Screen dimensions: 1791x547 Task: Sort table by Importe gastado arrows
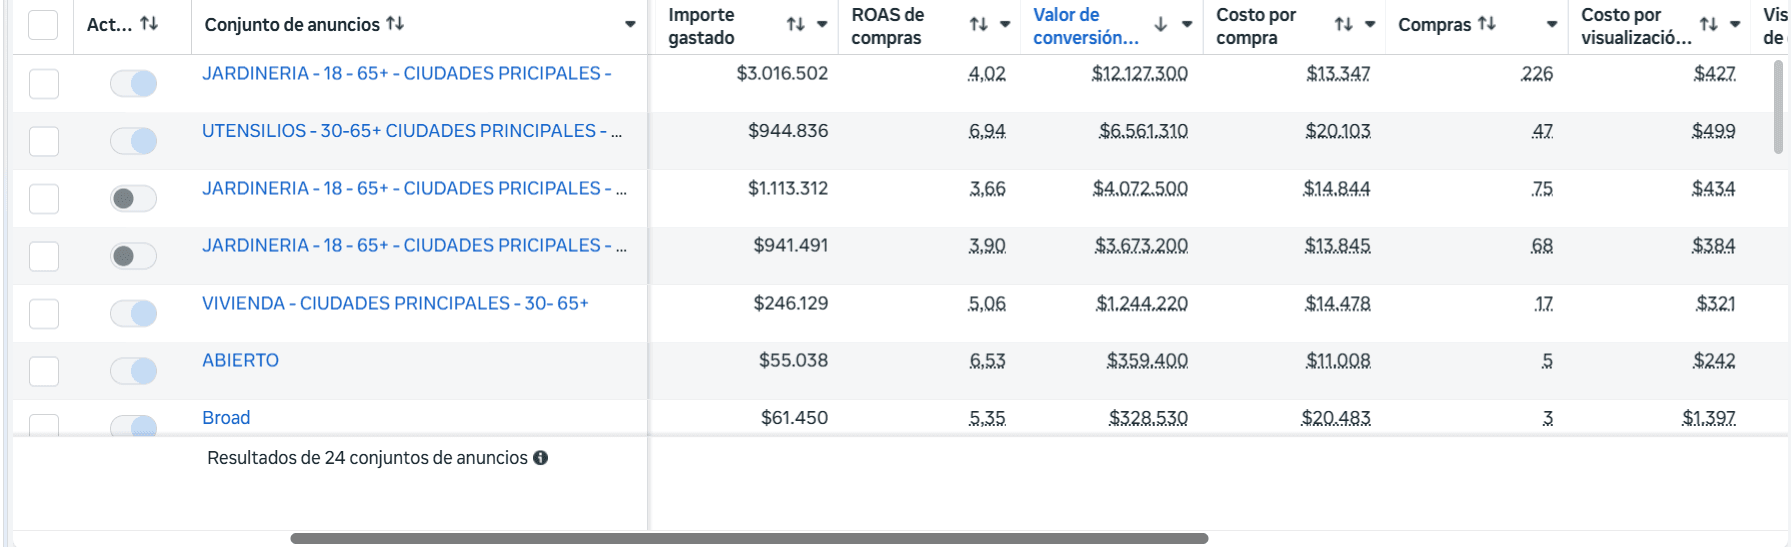[x=795, y=24]
